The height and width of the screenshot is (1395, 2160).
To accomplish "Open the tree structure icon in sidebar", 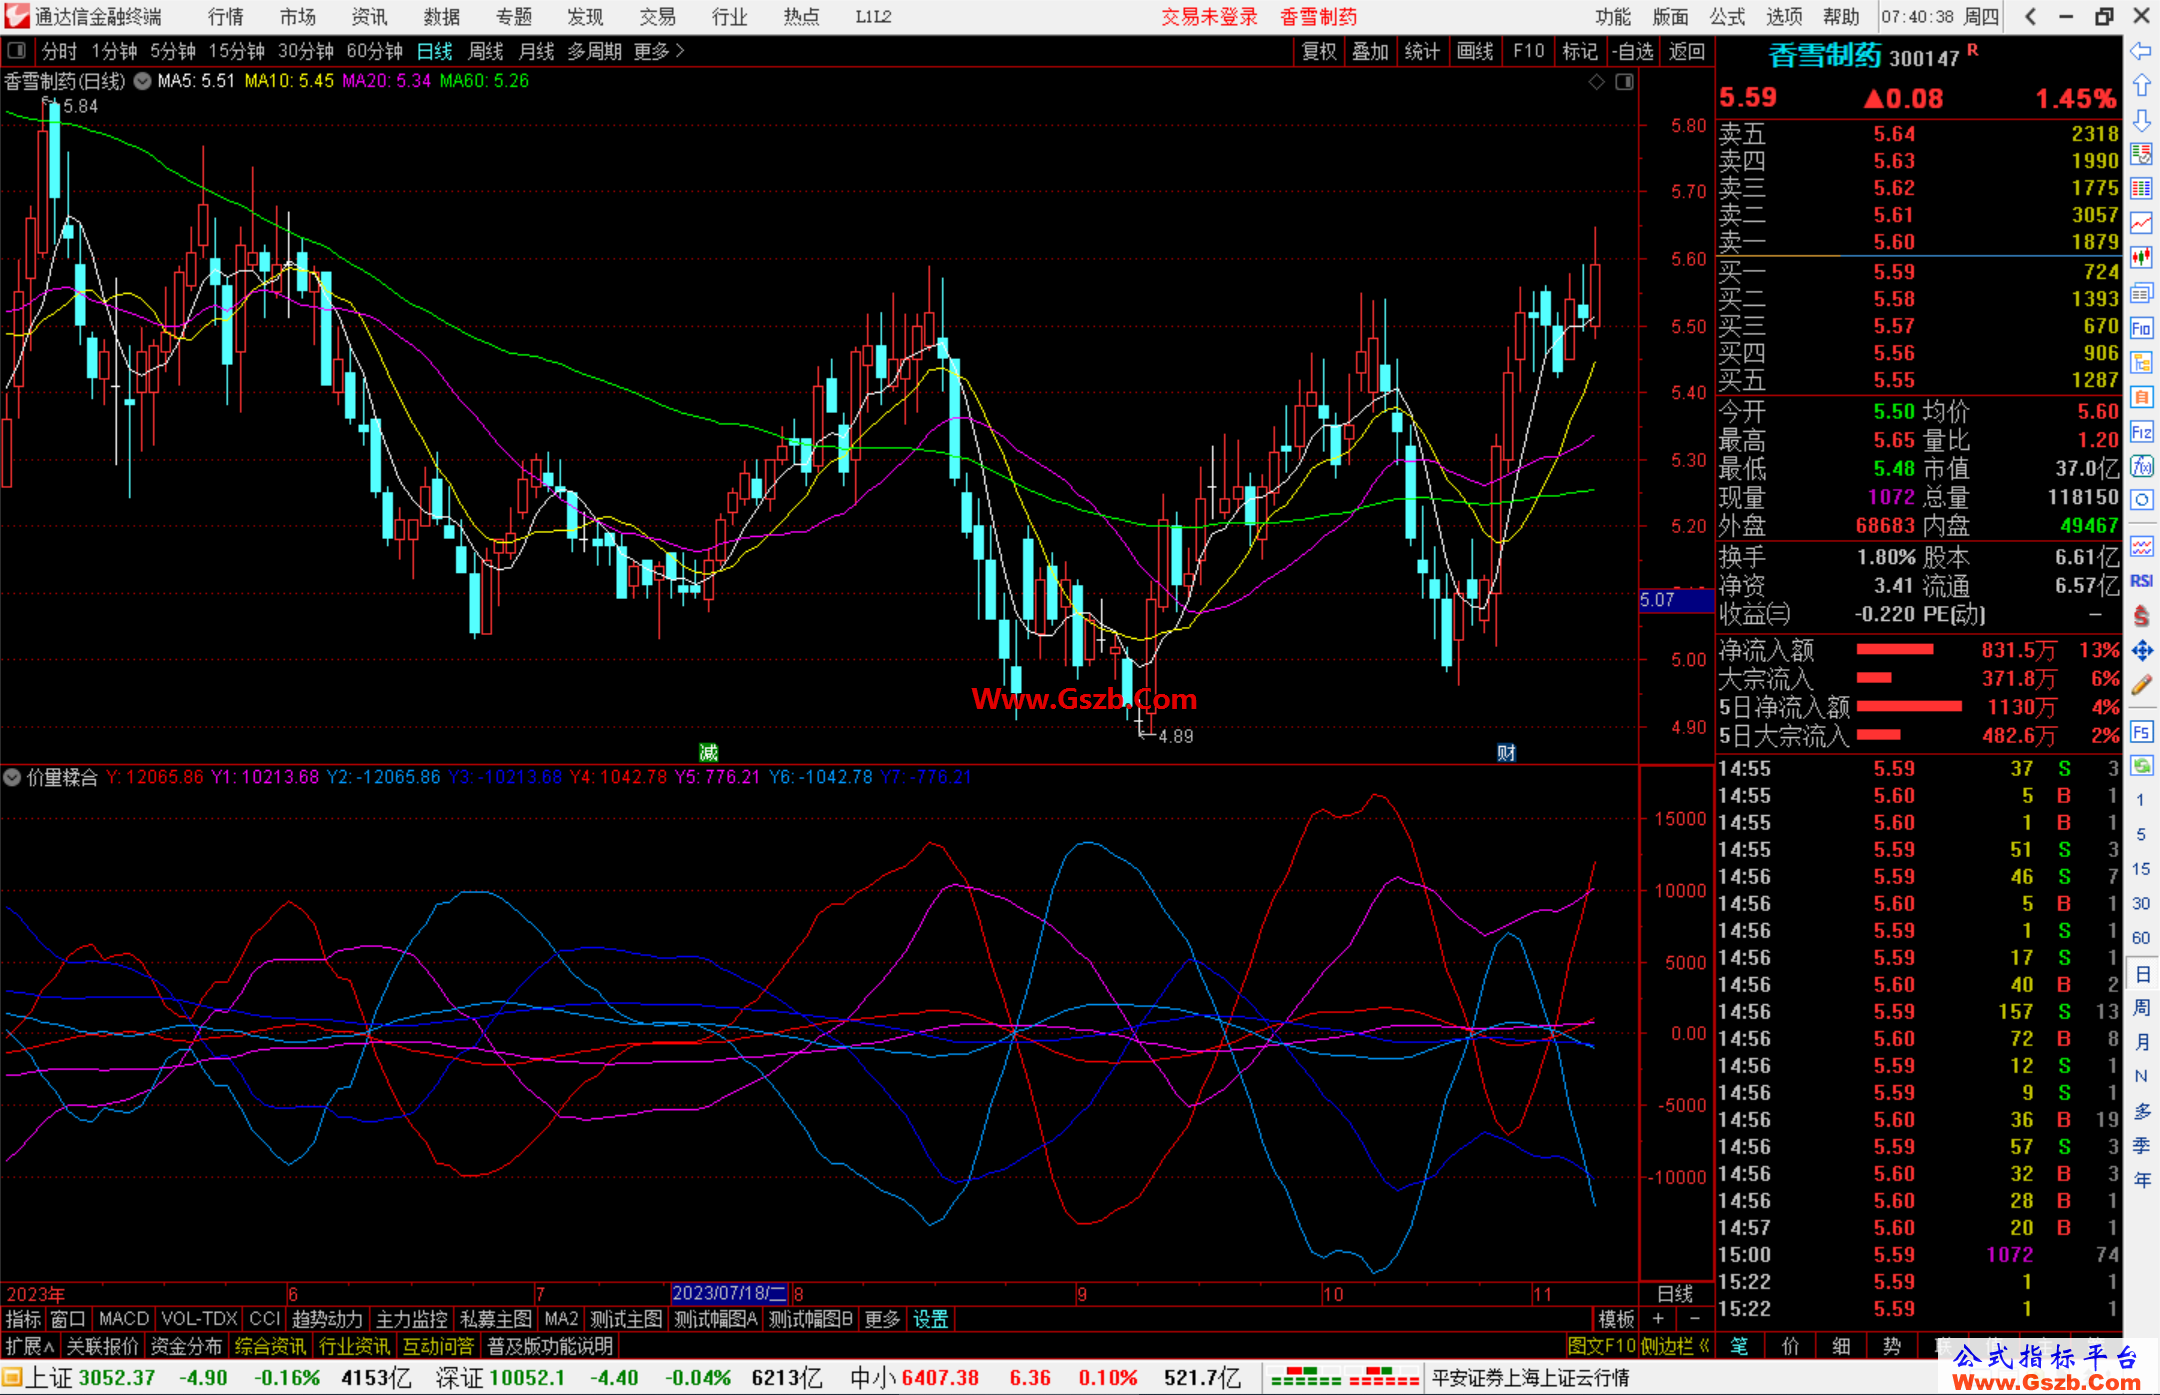I will pyautogui.click(x=2141, y=362).
